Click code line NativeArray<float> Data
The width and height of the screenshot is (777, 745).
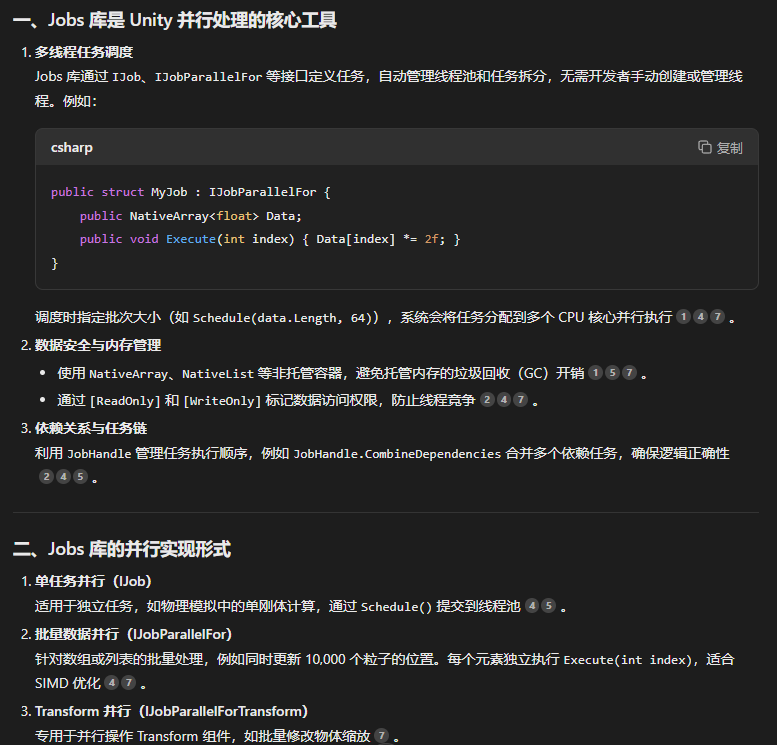click(x=191, y=216)
